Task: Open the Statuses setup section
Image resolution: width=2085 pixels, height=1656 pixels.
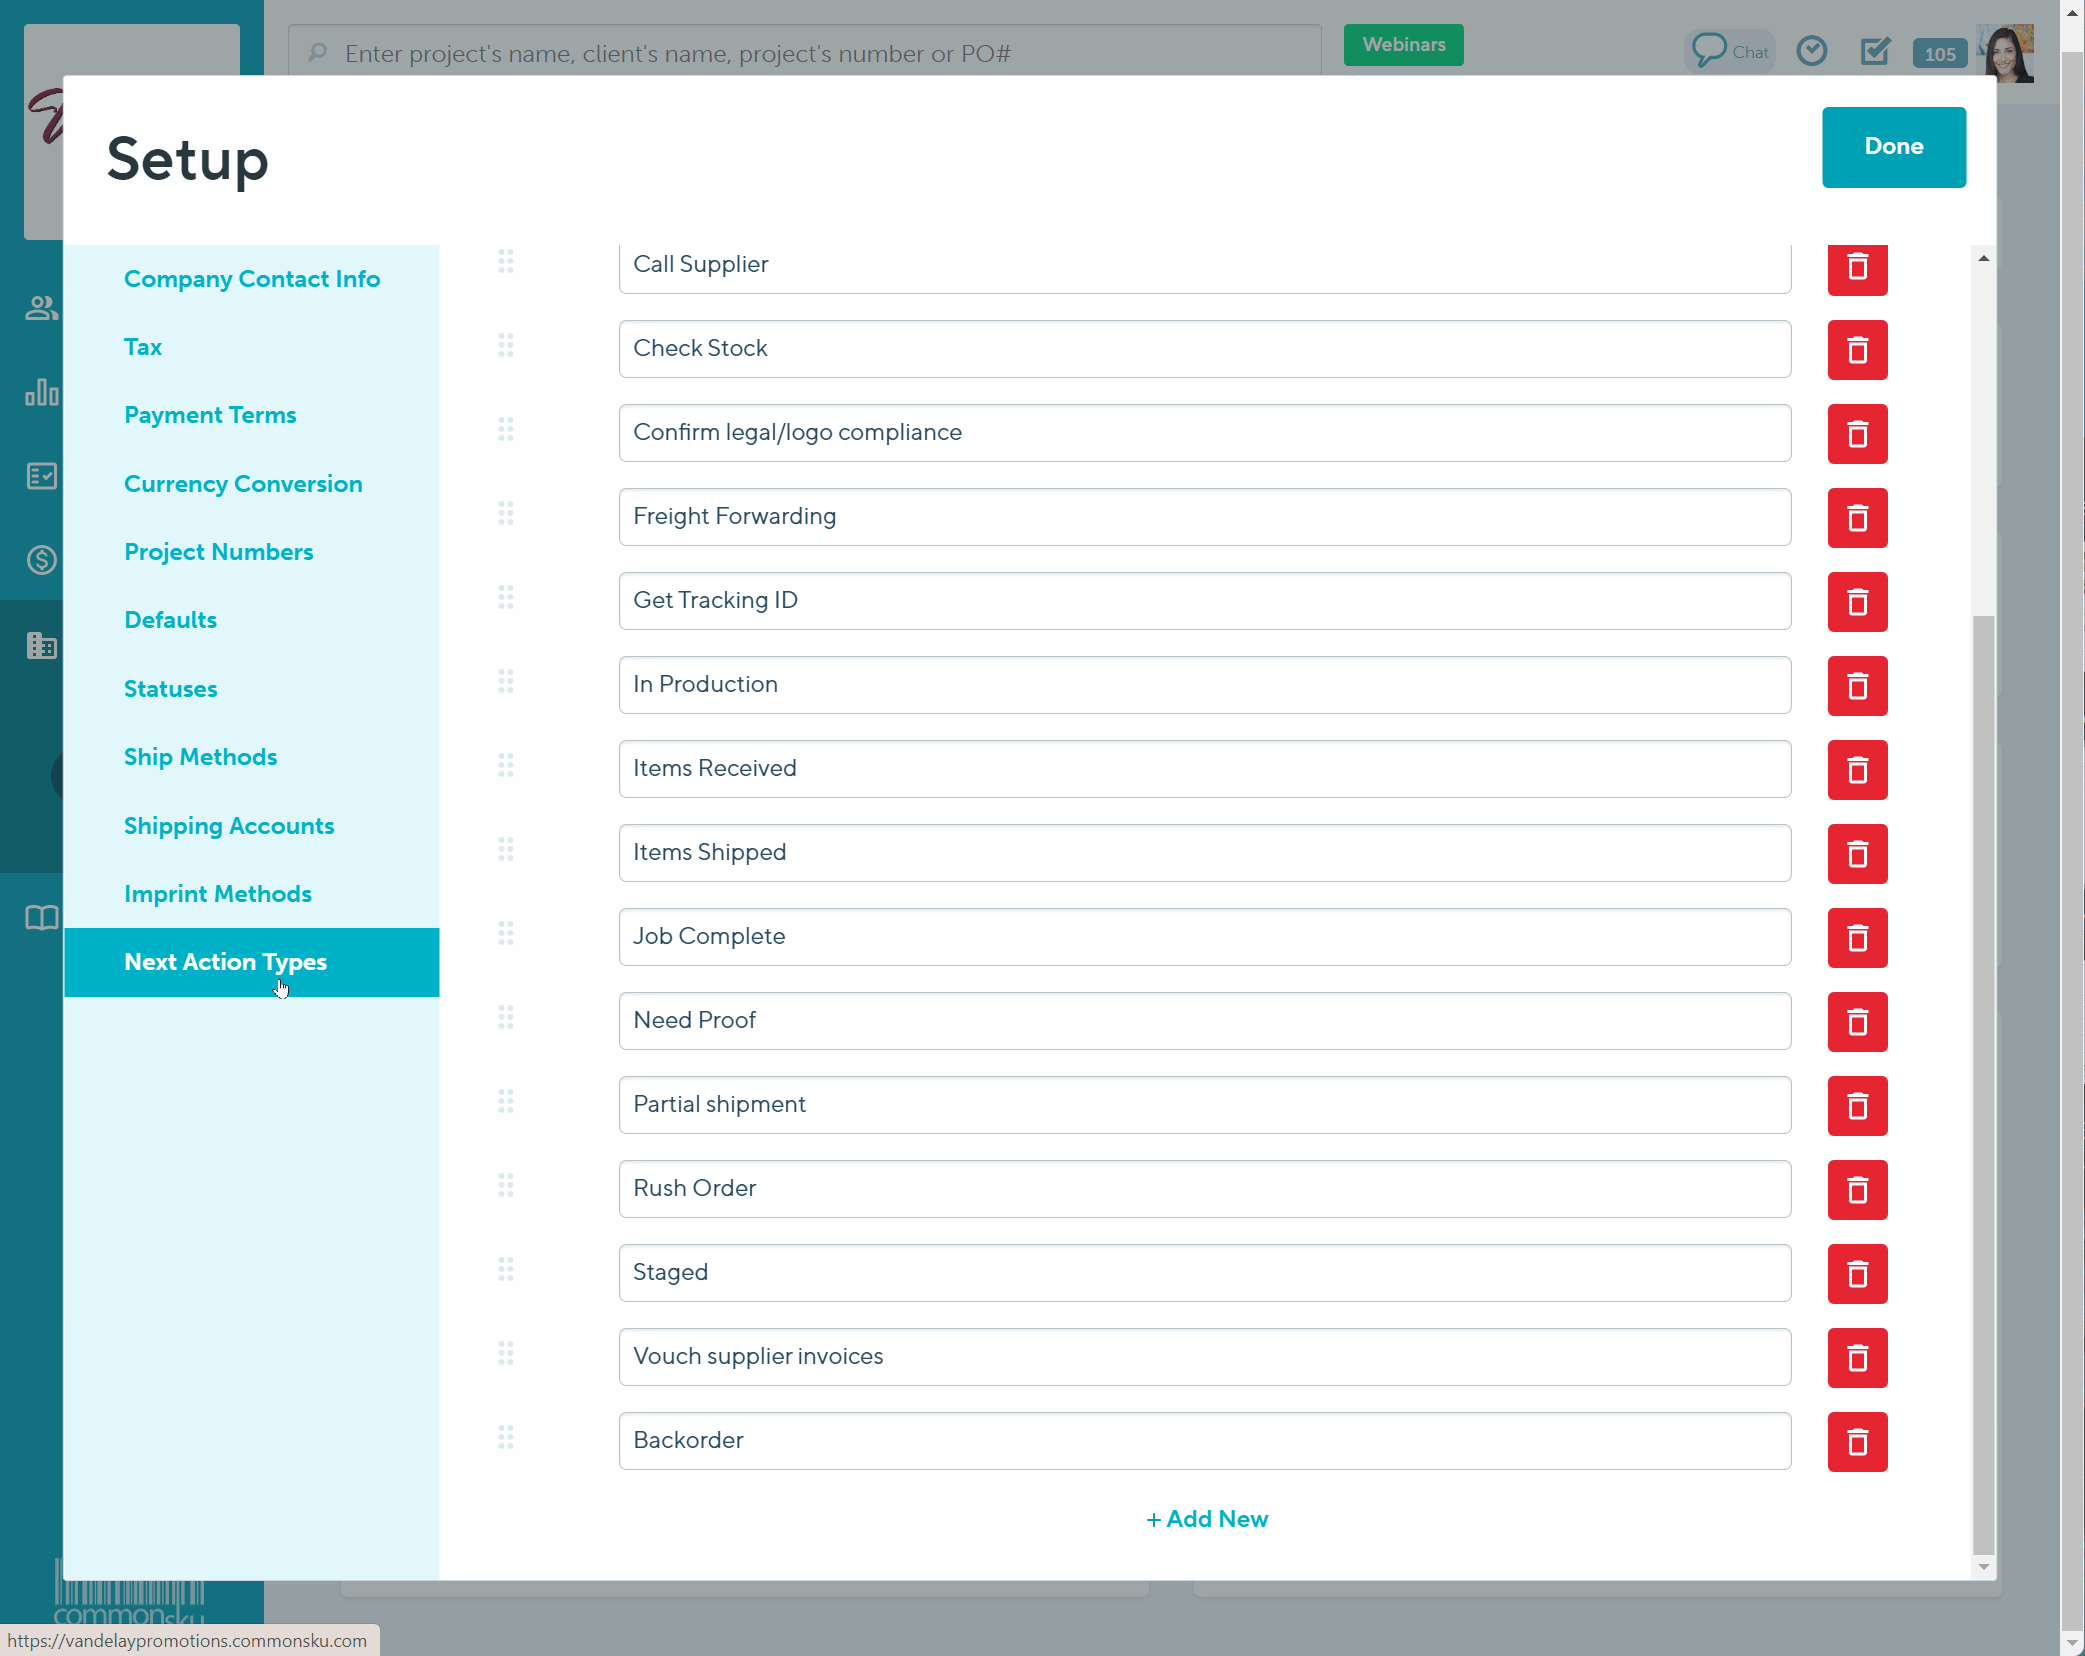Action: pos(170,689)
